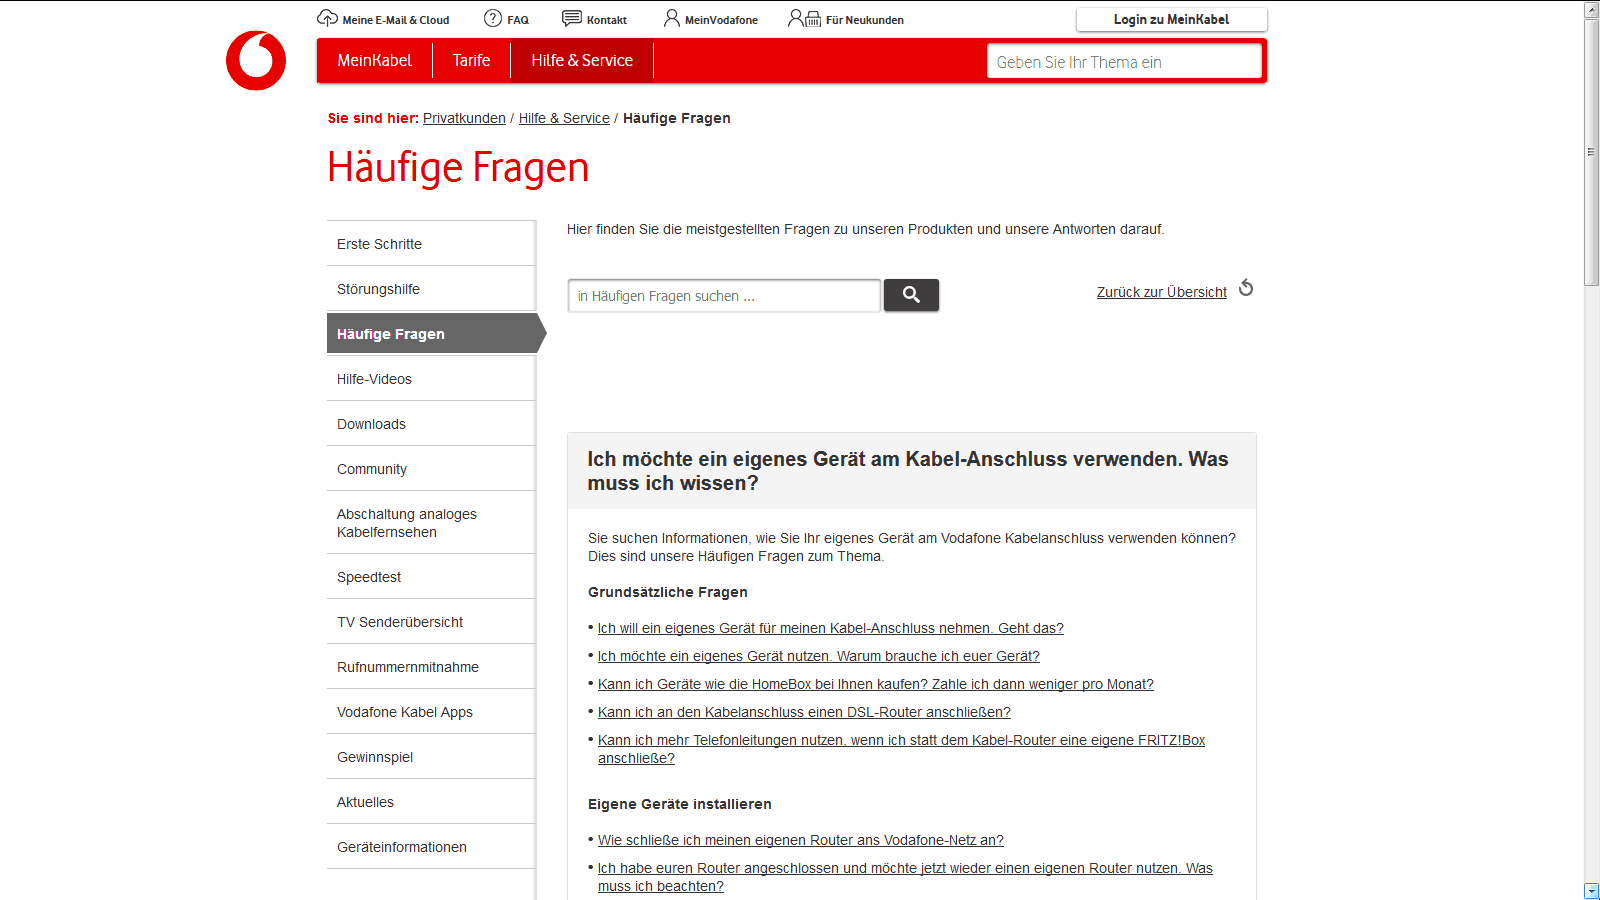Image resolution: width=1600 pixels, height=900 pixels.
Task: Select Erste Schritte in sidebar
Action: point(431,244)
